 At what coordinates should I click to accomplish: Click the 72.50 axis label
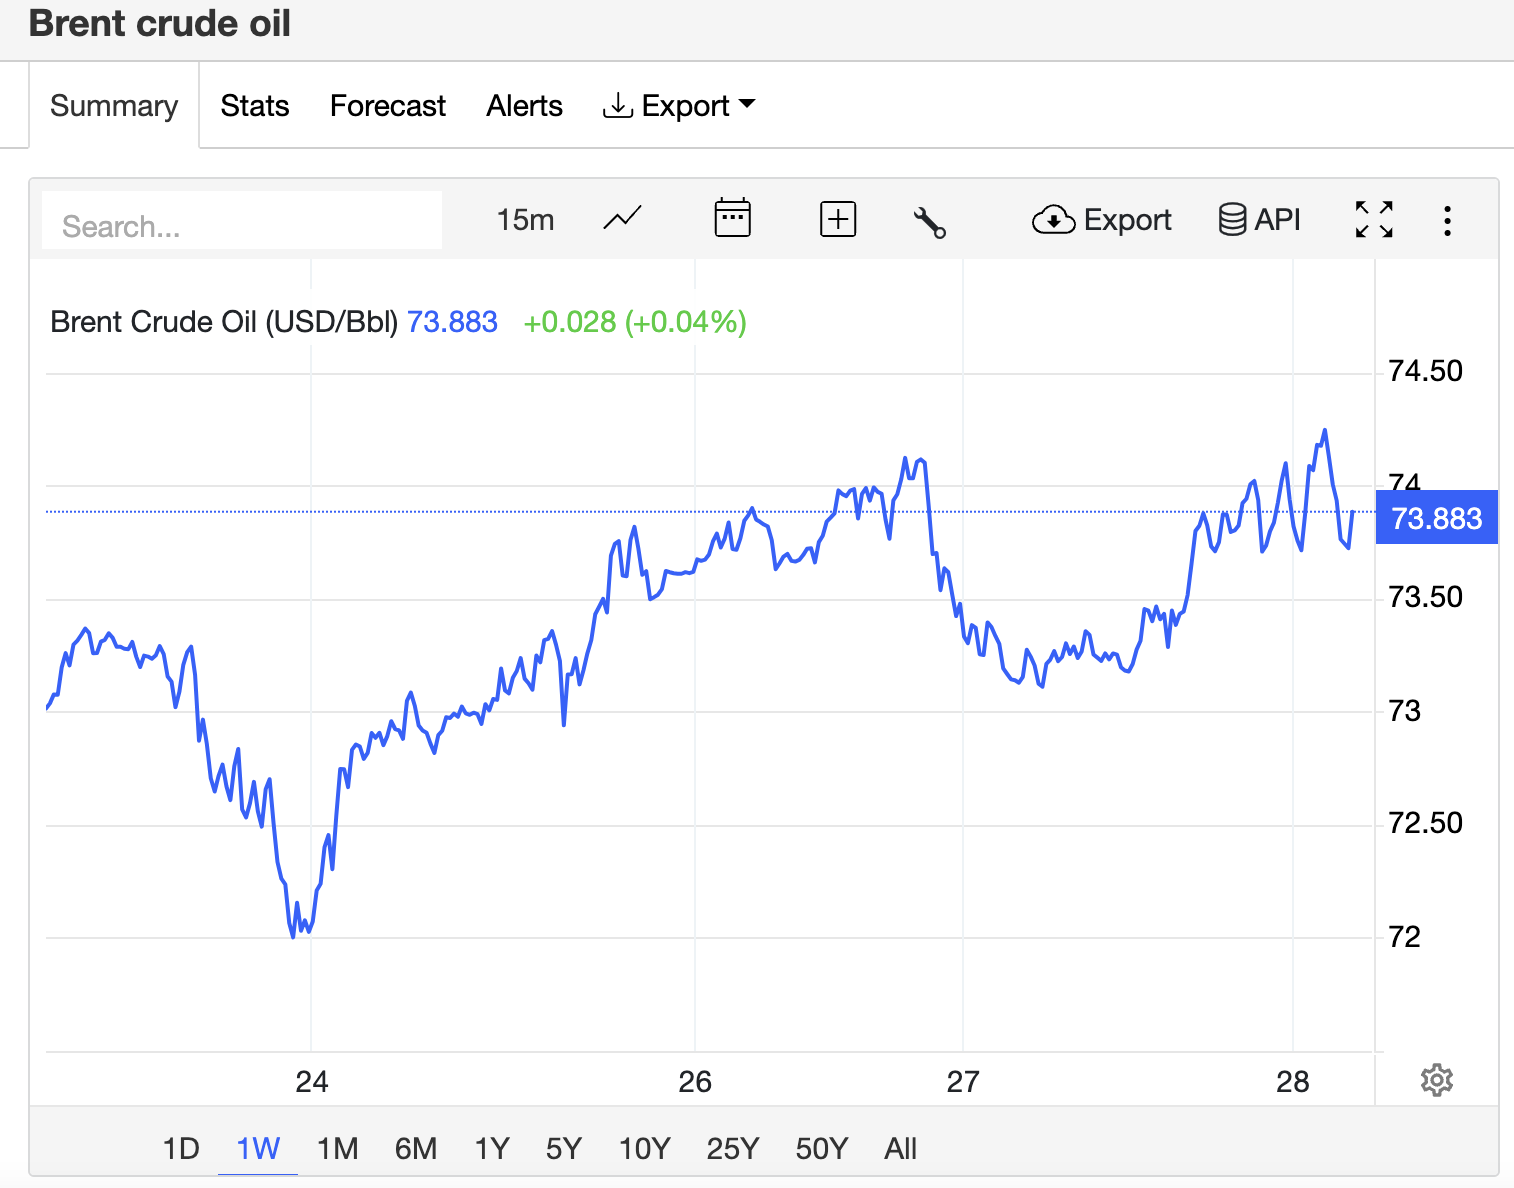(1425, 823)
